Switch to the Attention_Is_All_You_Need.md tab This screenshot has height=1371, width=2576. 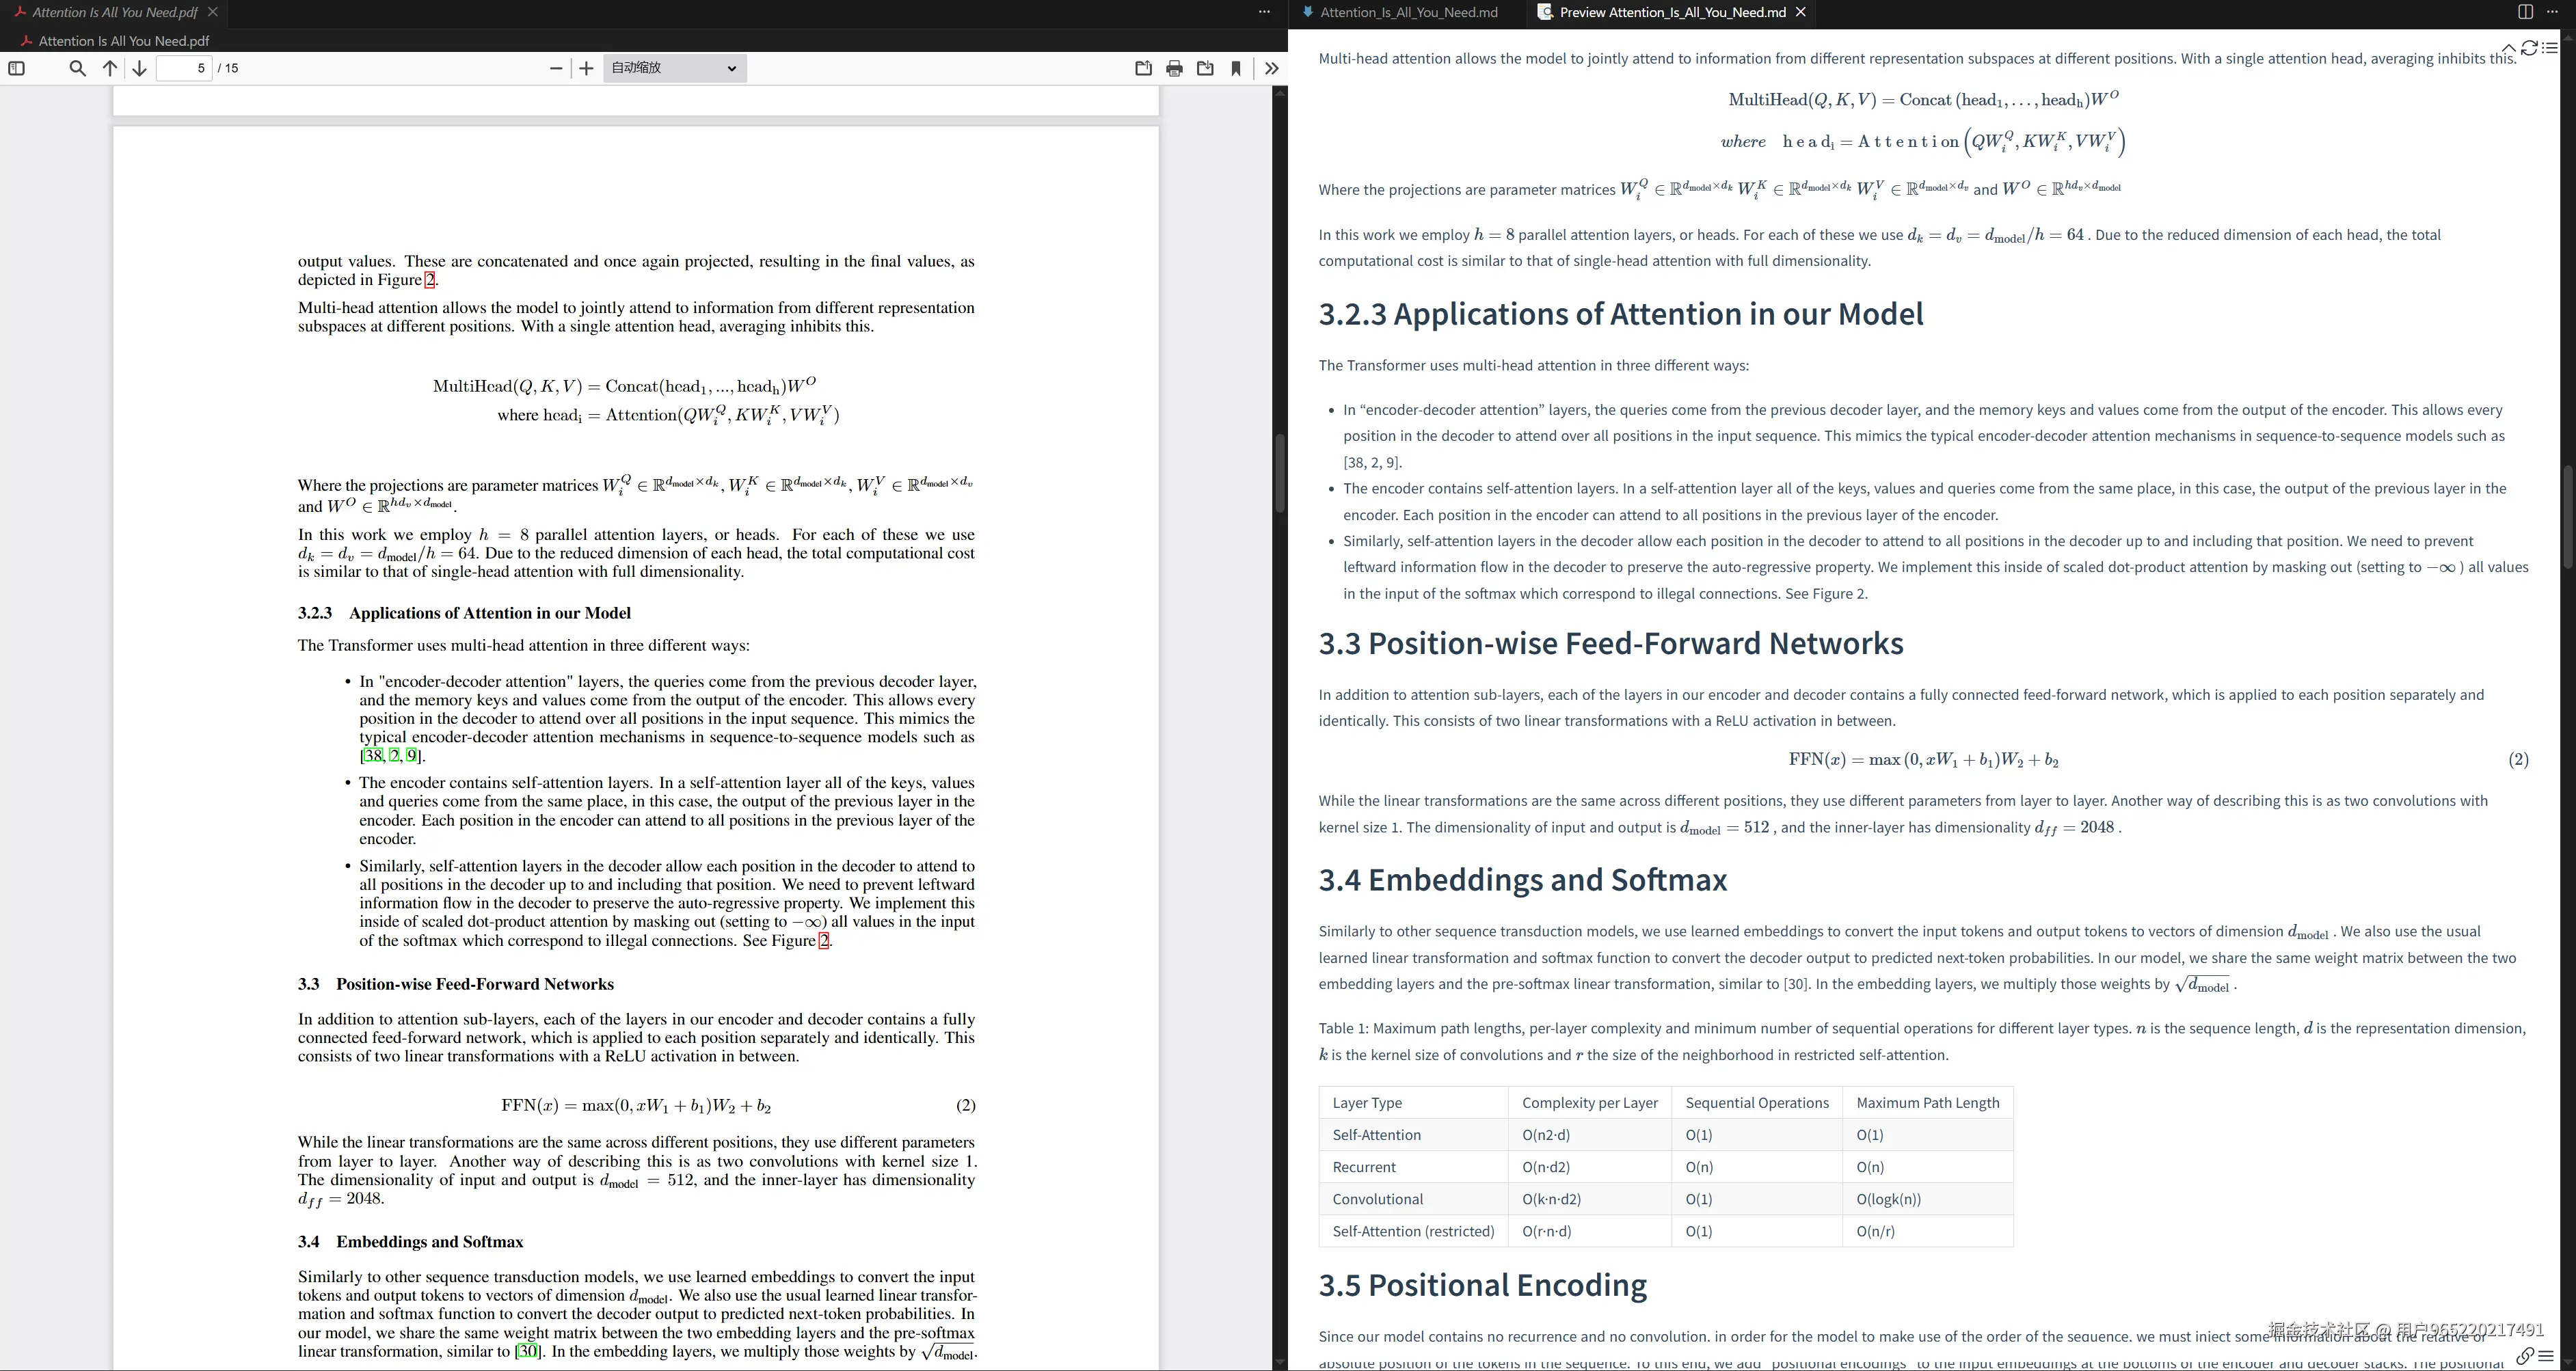coord(1408,12)
